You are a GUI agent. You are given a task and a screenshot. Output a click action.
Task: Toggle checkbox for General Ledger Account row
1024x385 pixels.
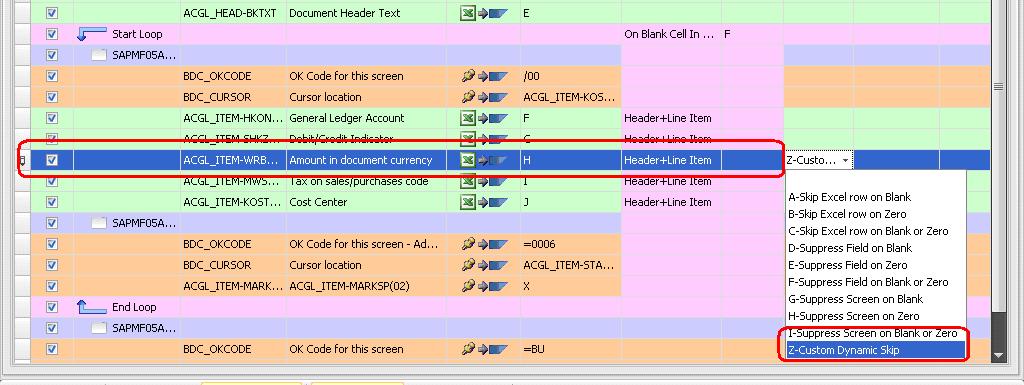coord(52,118)
